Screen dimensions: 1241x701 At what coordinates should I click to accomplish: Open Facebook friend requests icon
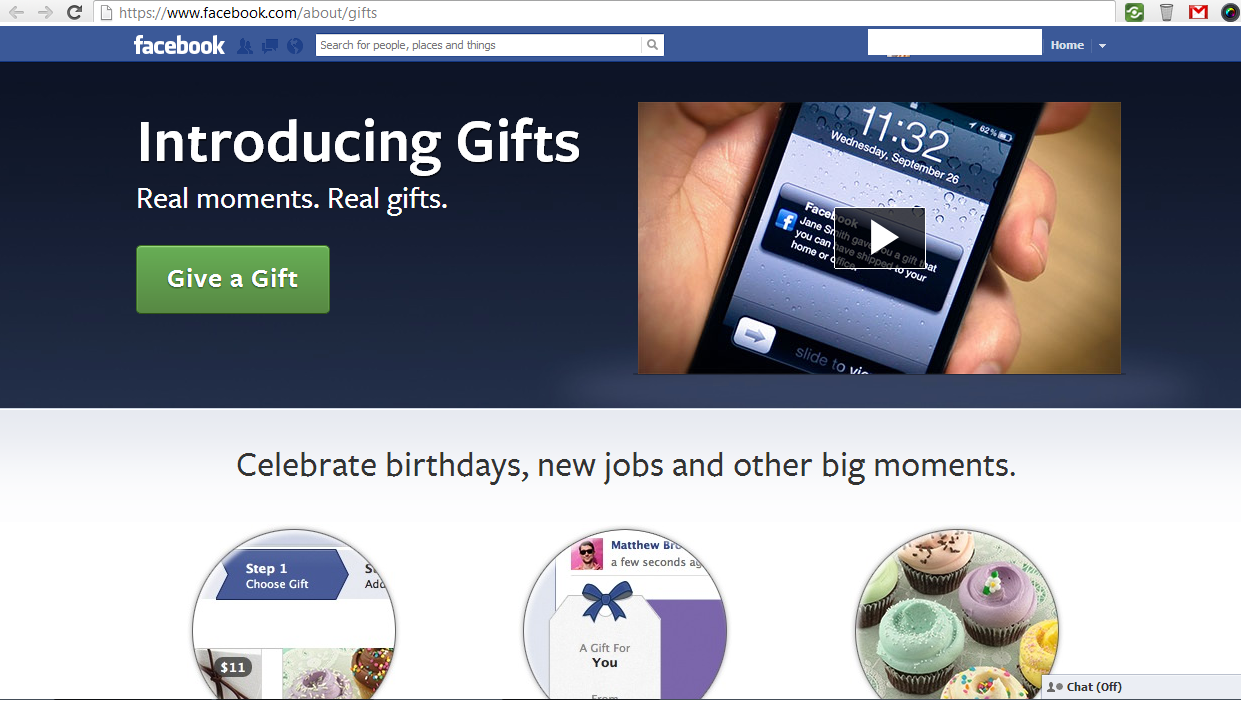click(x=245, y=46)
